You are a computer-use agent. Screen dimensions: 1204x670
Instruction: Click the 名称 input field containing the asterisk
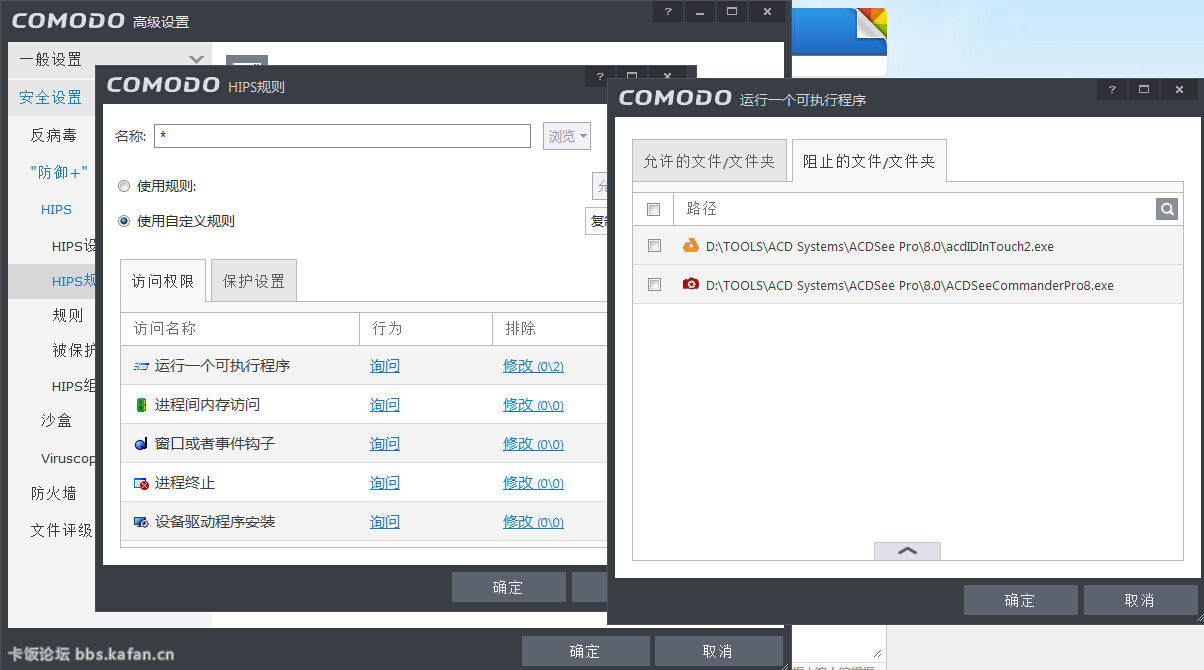(x=342, y=135)
